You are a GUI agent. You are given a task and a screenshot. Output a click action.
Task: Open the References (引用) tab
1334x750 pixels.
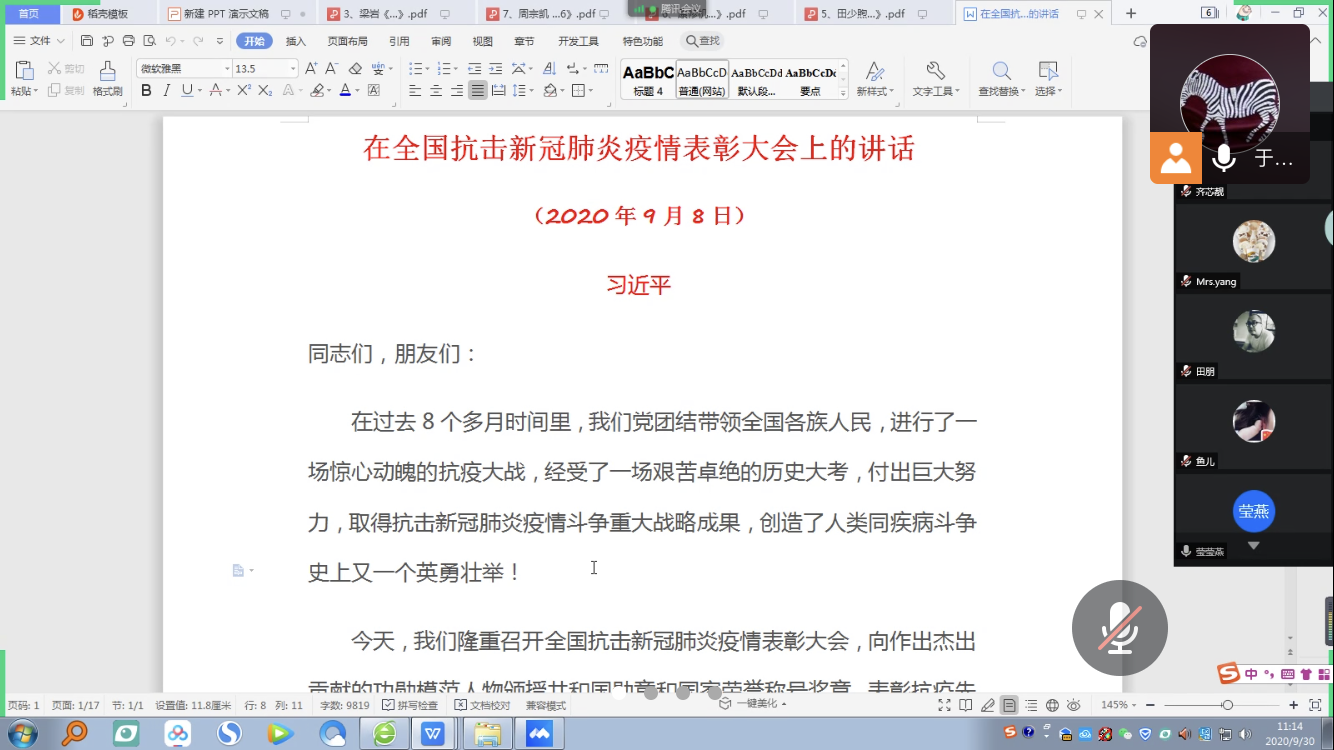click(399, 41)
